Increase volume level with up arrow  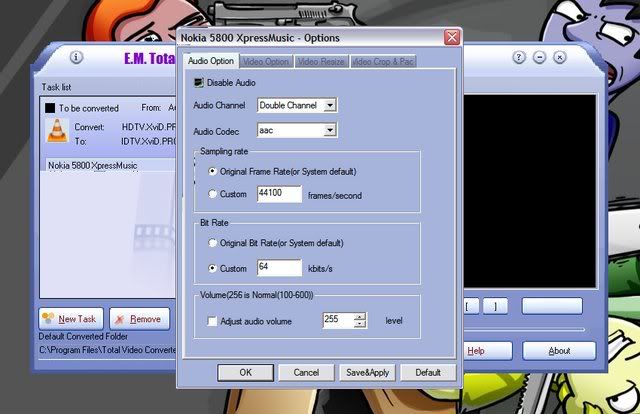(360, 316)
